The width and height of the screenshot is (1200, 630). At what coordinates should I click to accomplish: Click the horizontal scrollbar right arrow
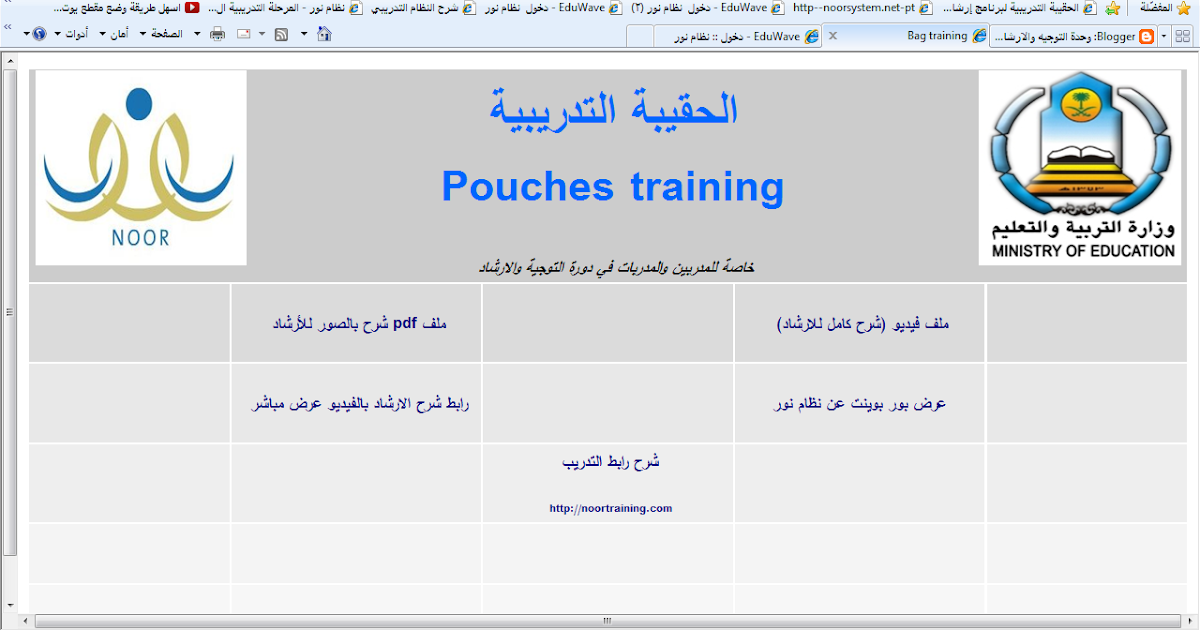[x=1190, y=621]
